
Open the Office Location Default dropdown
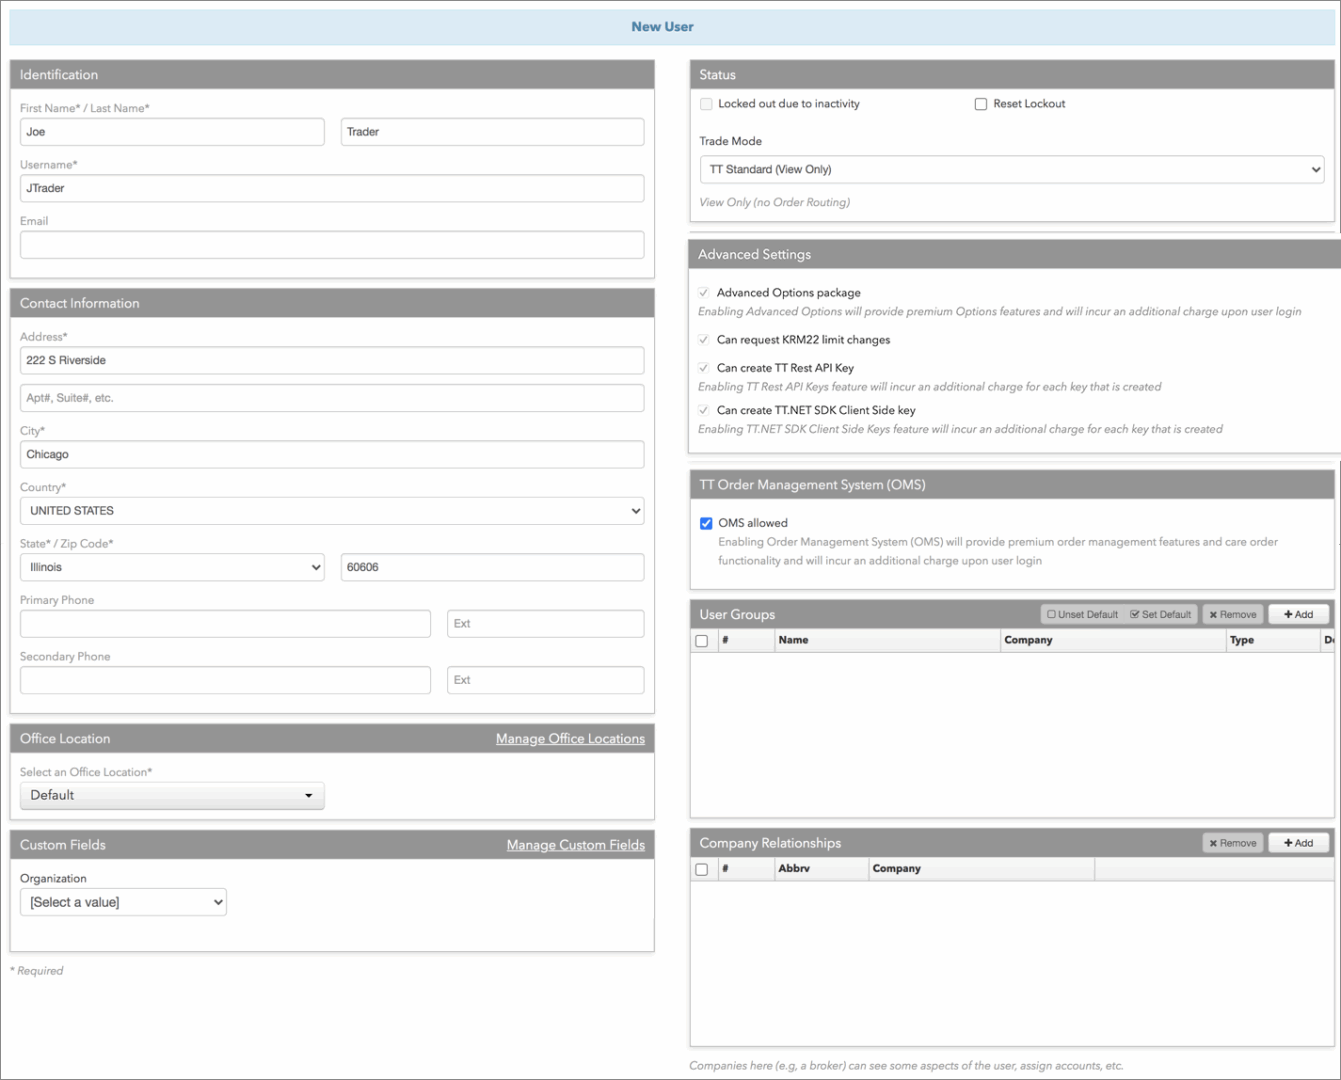click(172, 795)
